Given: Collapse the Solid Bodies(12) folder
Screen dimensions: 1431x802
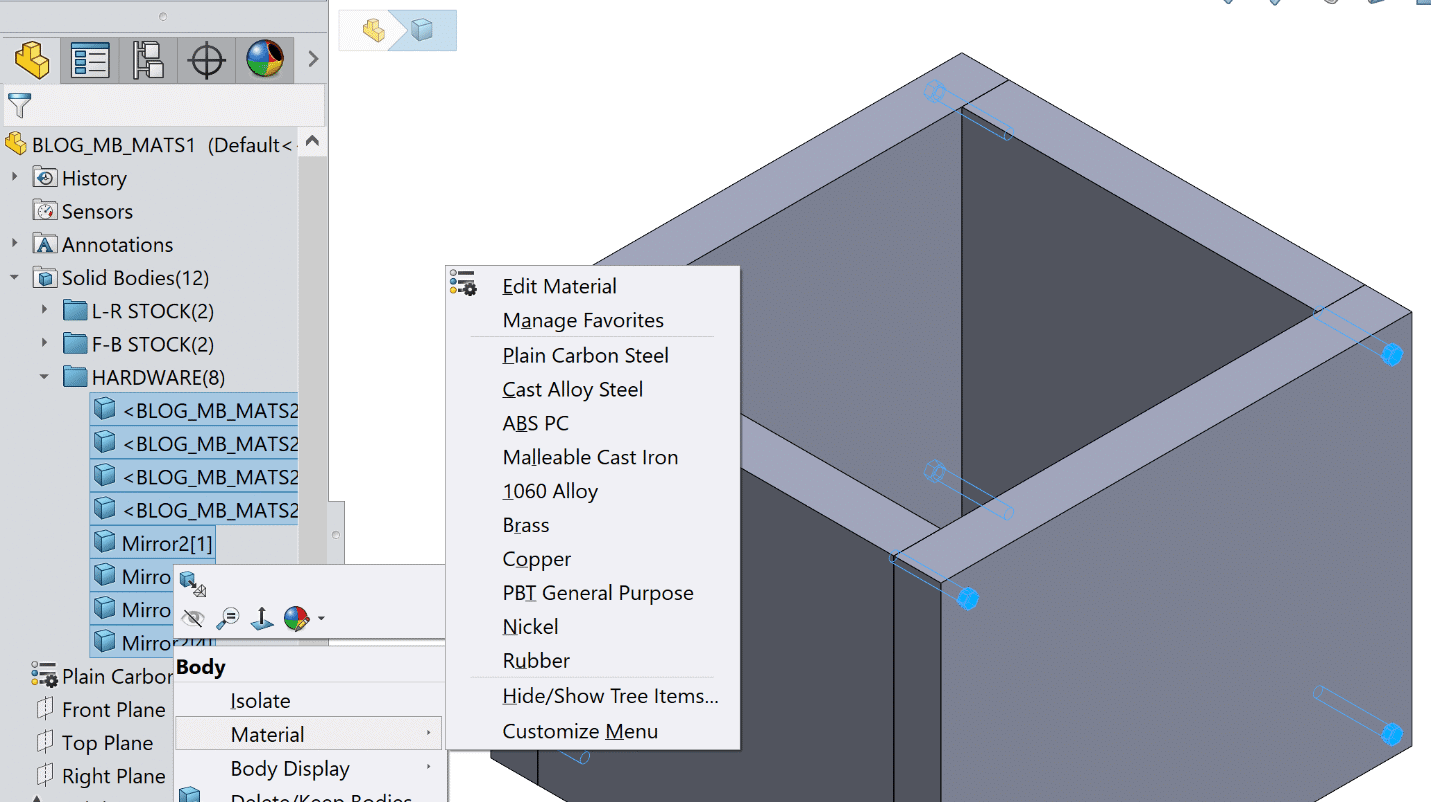Looking at the screenshot, I should (14, 277).
